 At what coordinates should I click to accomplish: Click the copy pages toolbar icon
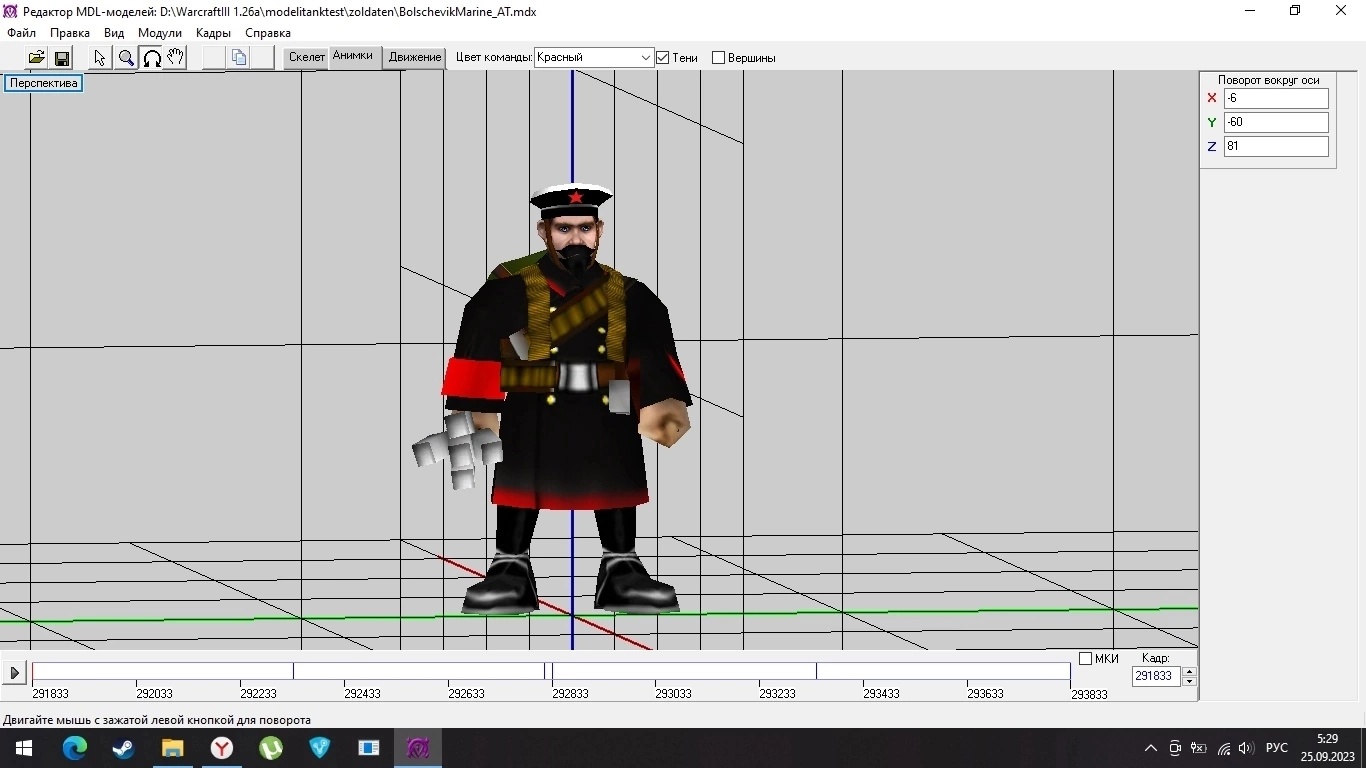pyautogui.click(x=239, y=58)
